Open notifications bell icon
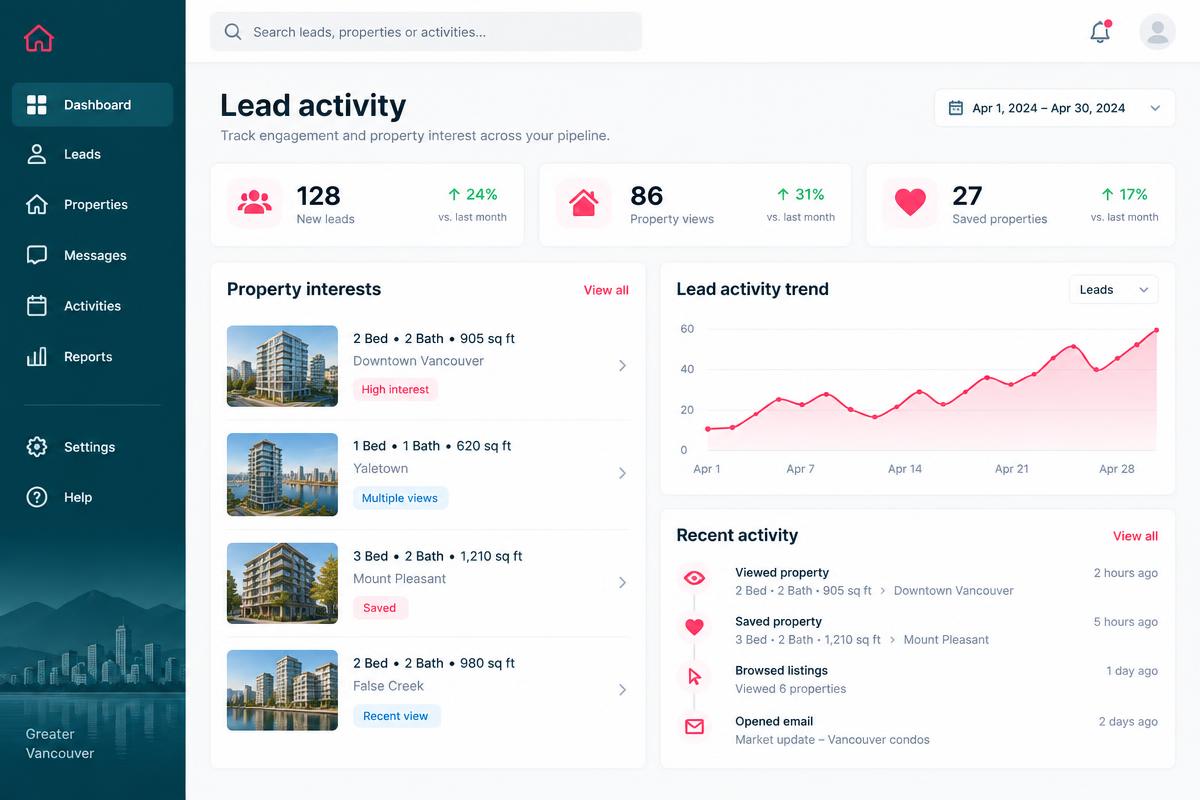 tap(1100, 31)
